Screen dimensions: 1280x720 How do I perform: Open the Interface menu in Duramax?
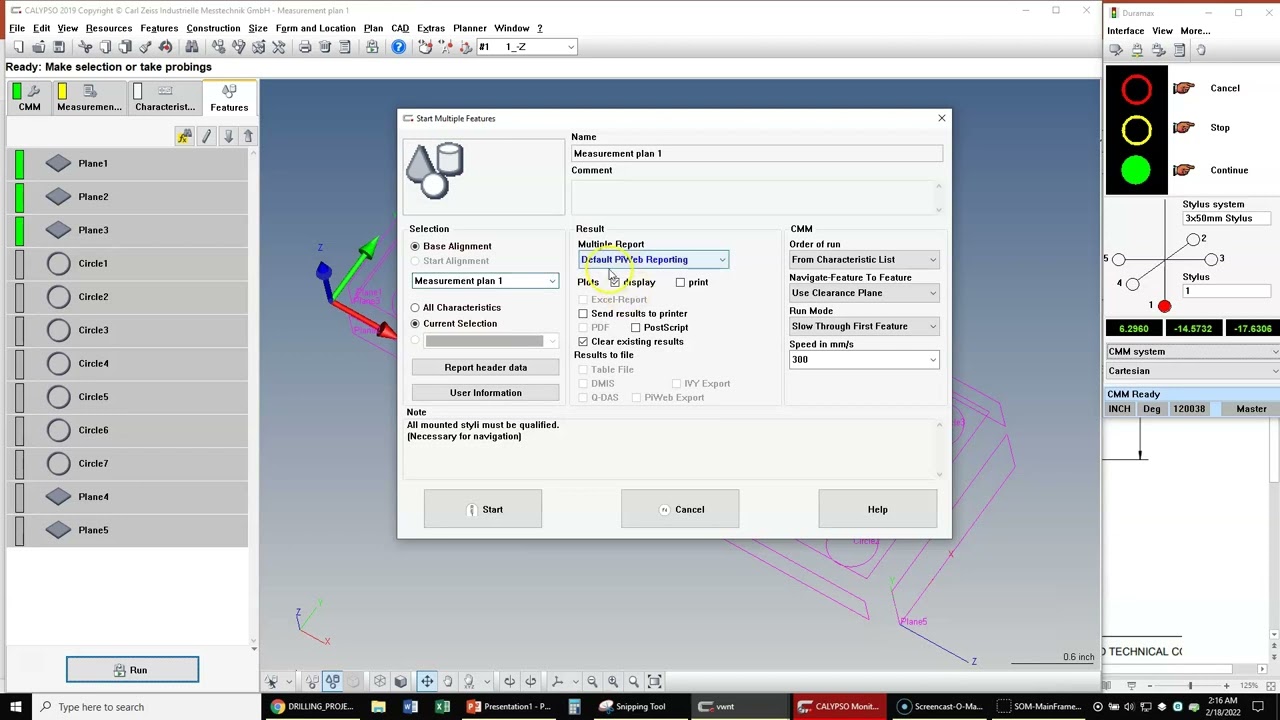tap(1125, 31)
